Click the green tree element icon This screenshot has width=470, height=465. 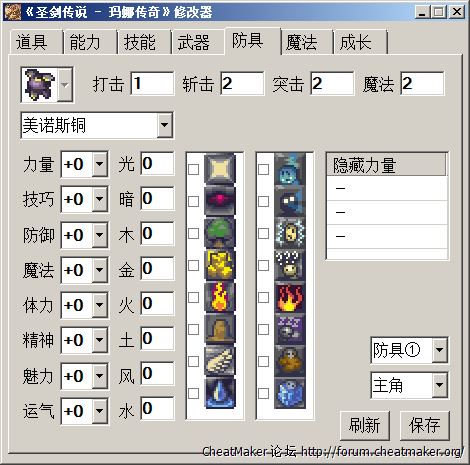click(x=220, y=233)
